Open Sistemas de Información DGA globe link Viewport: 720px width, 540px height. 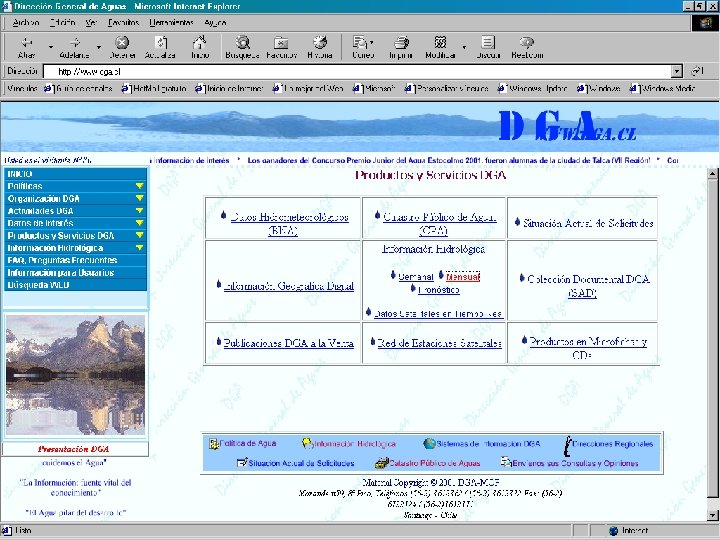(x=482, y=444)
